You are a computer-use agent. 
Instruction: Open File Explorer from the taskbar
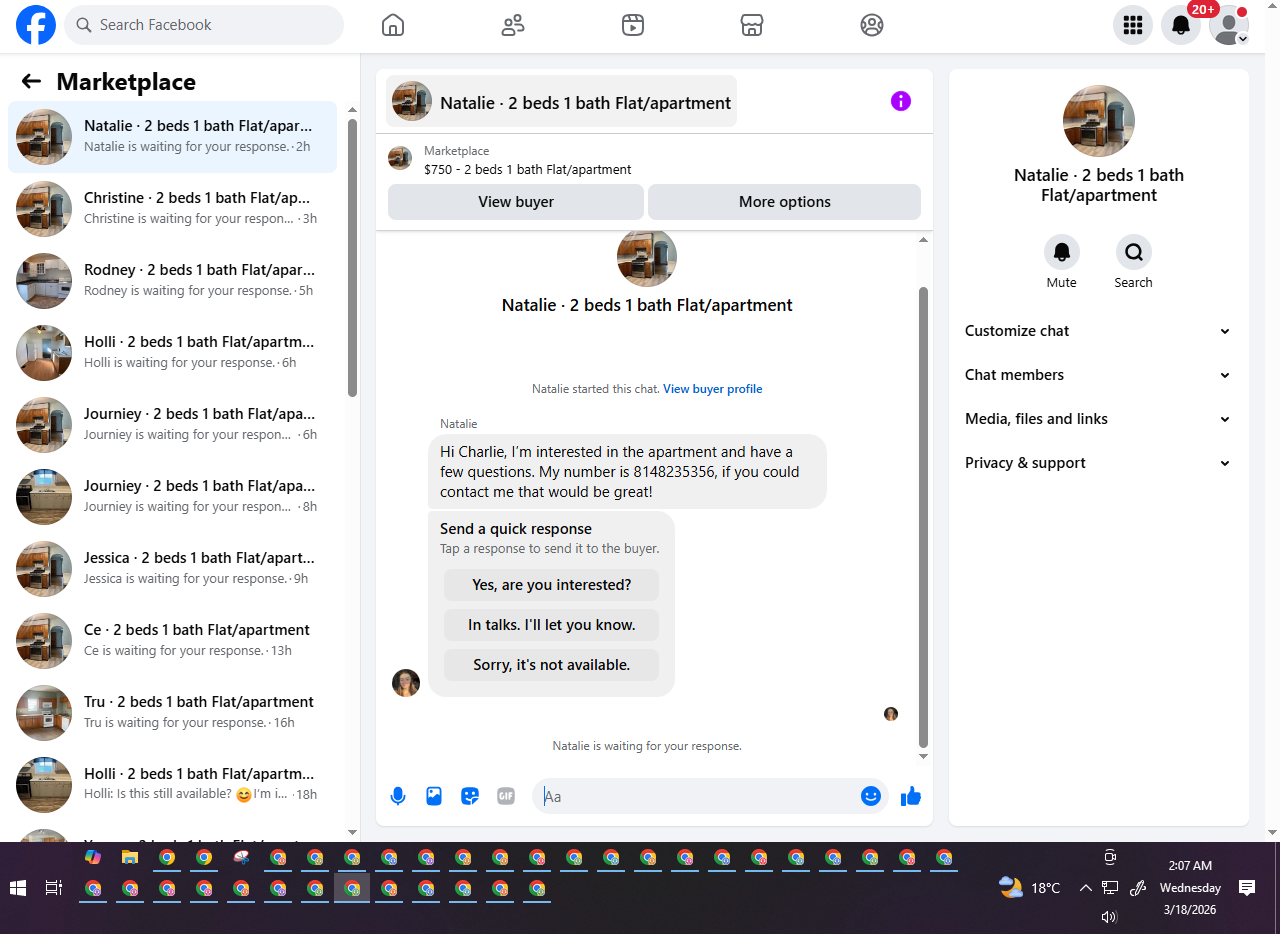(x=130, y=858)
